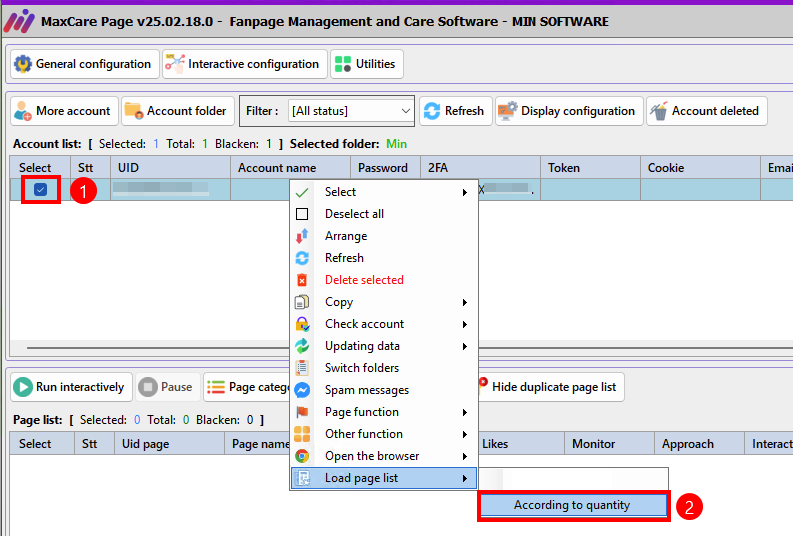Click the More account button
The image size is (793, 536).
coord(64,111)
